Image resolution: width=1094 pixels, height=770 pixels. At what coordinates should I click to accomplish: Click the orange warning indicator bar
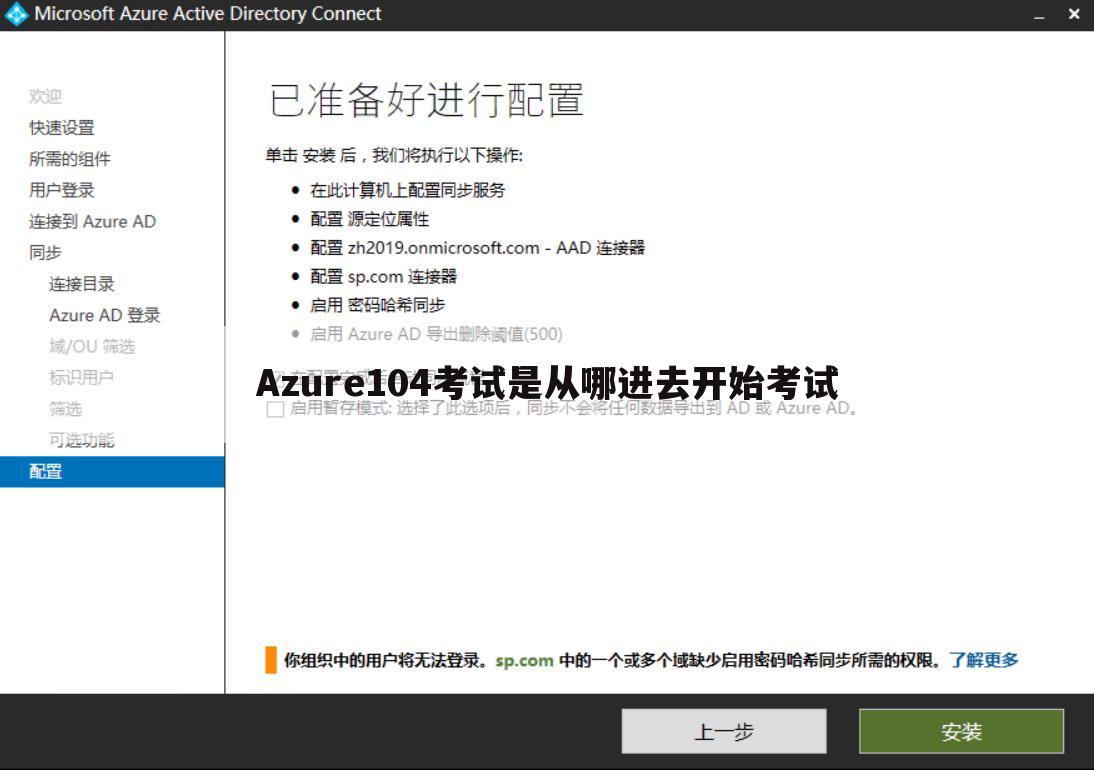pos(271,660)
